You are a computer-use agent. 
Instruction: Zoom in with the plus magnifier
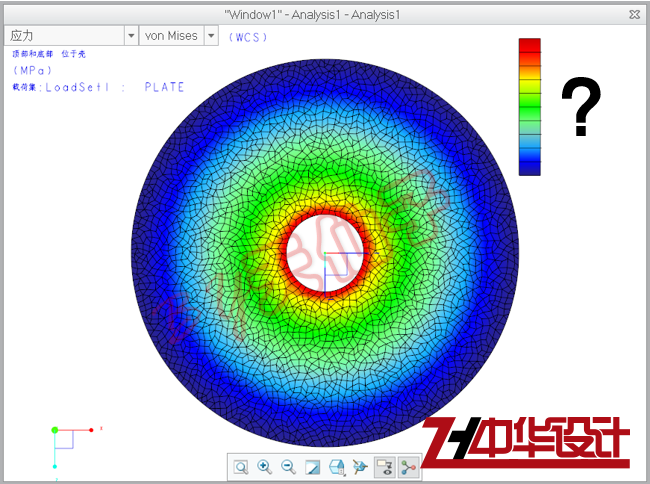click(265, 467)
